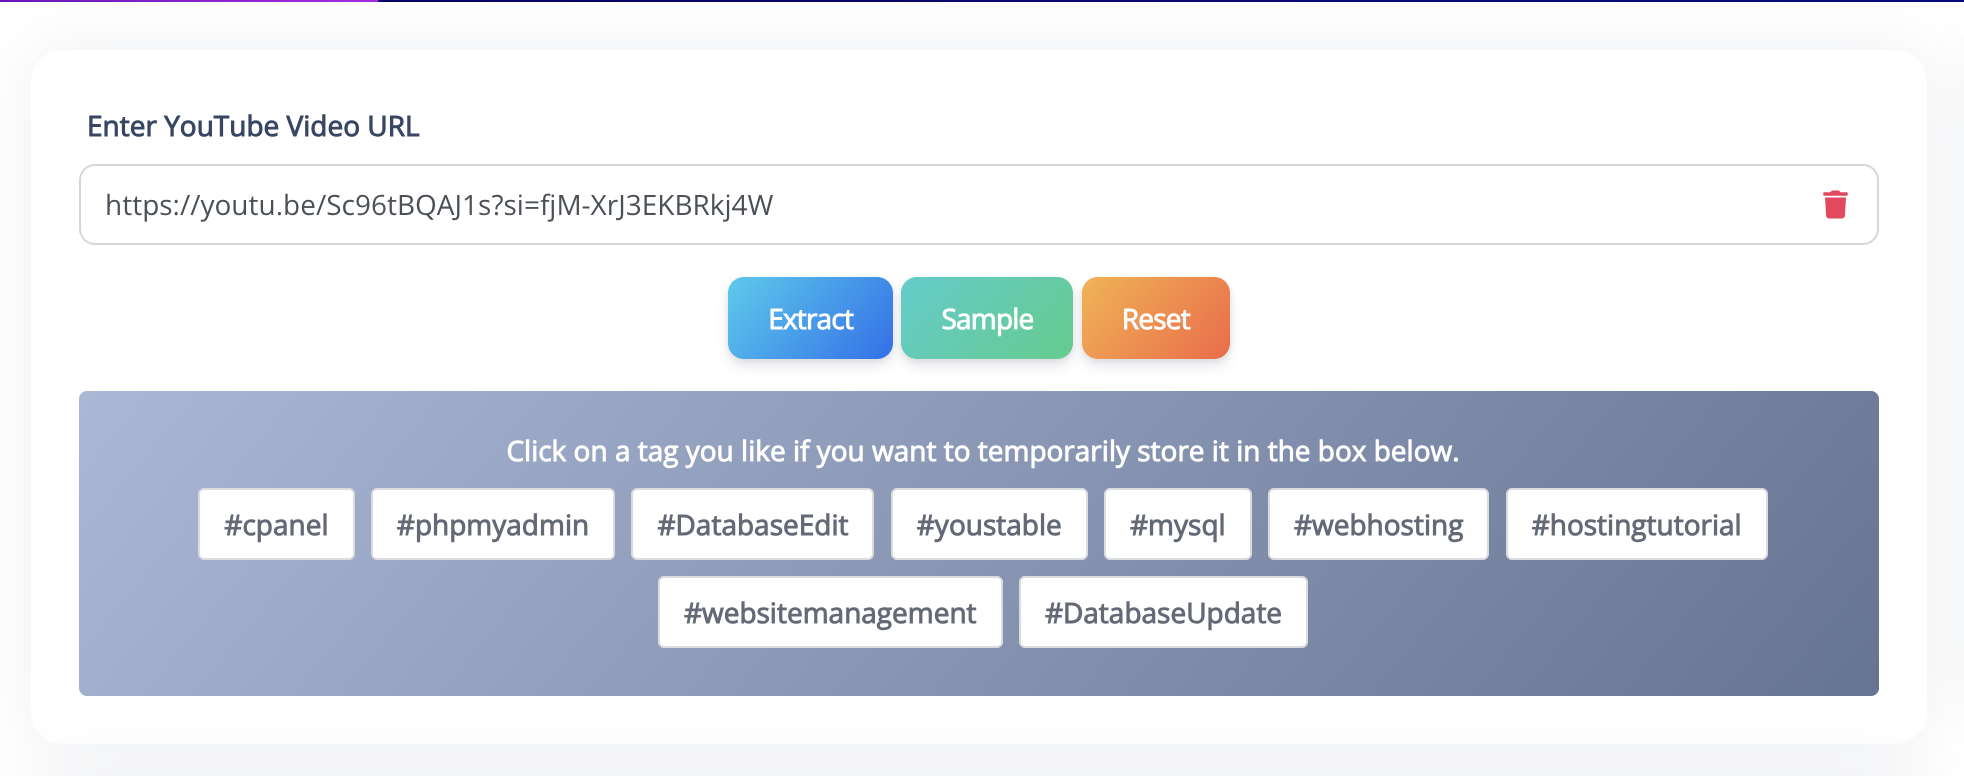Store the #mysql tag

[x=1177, y=524]
